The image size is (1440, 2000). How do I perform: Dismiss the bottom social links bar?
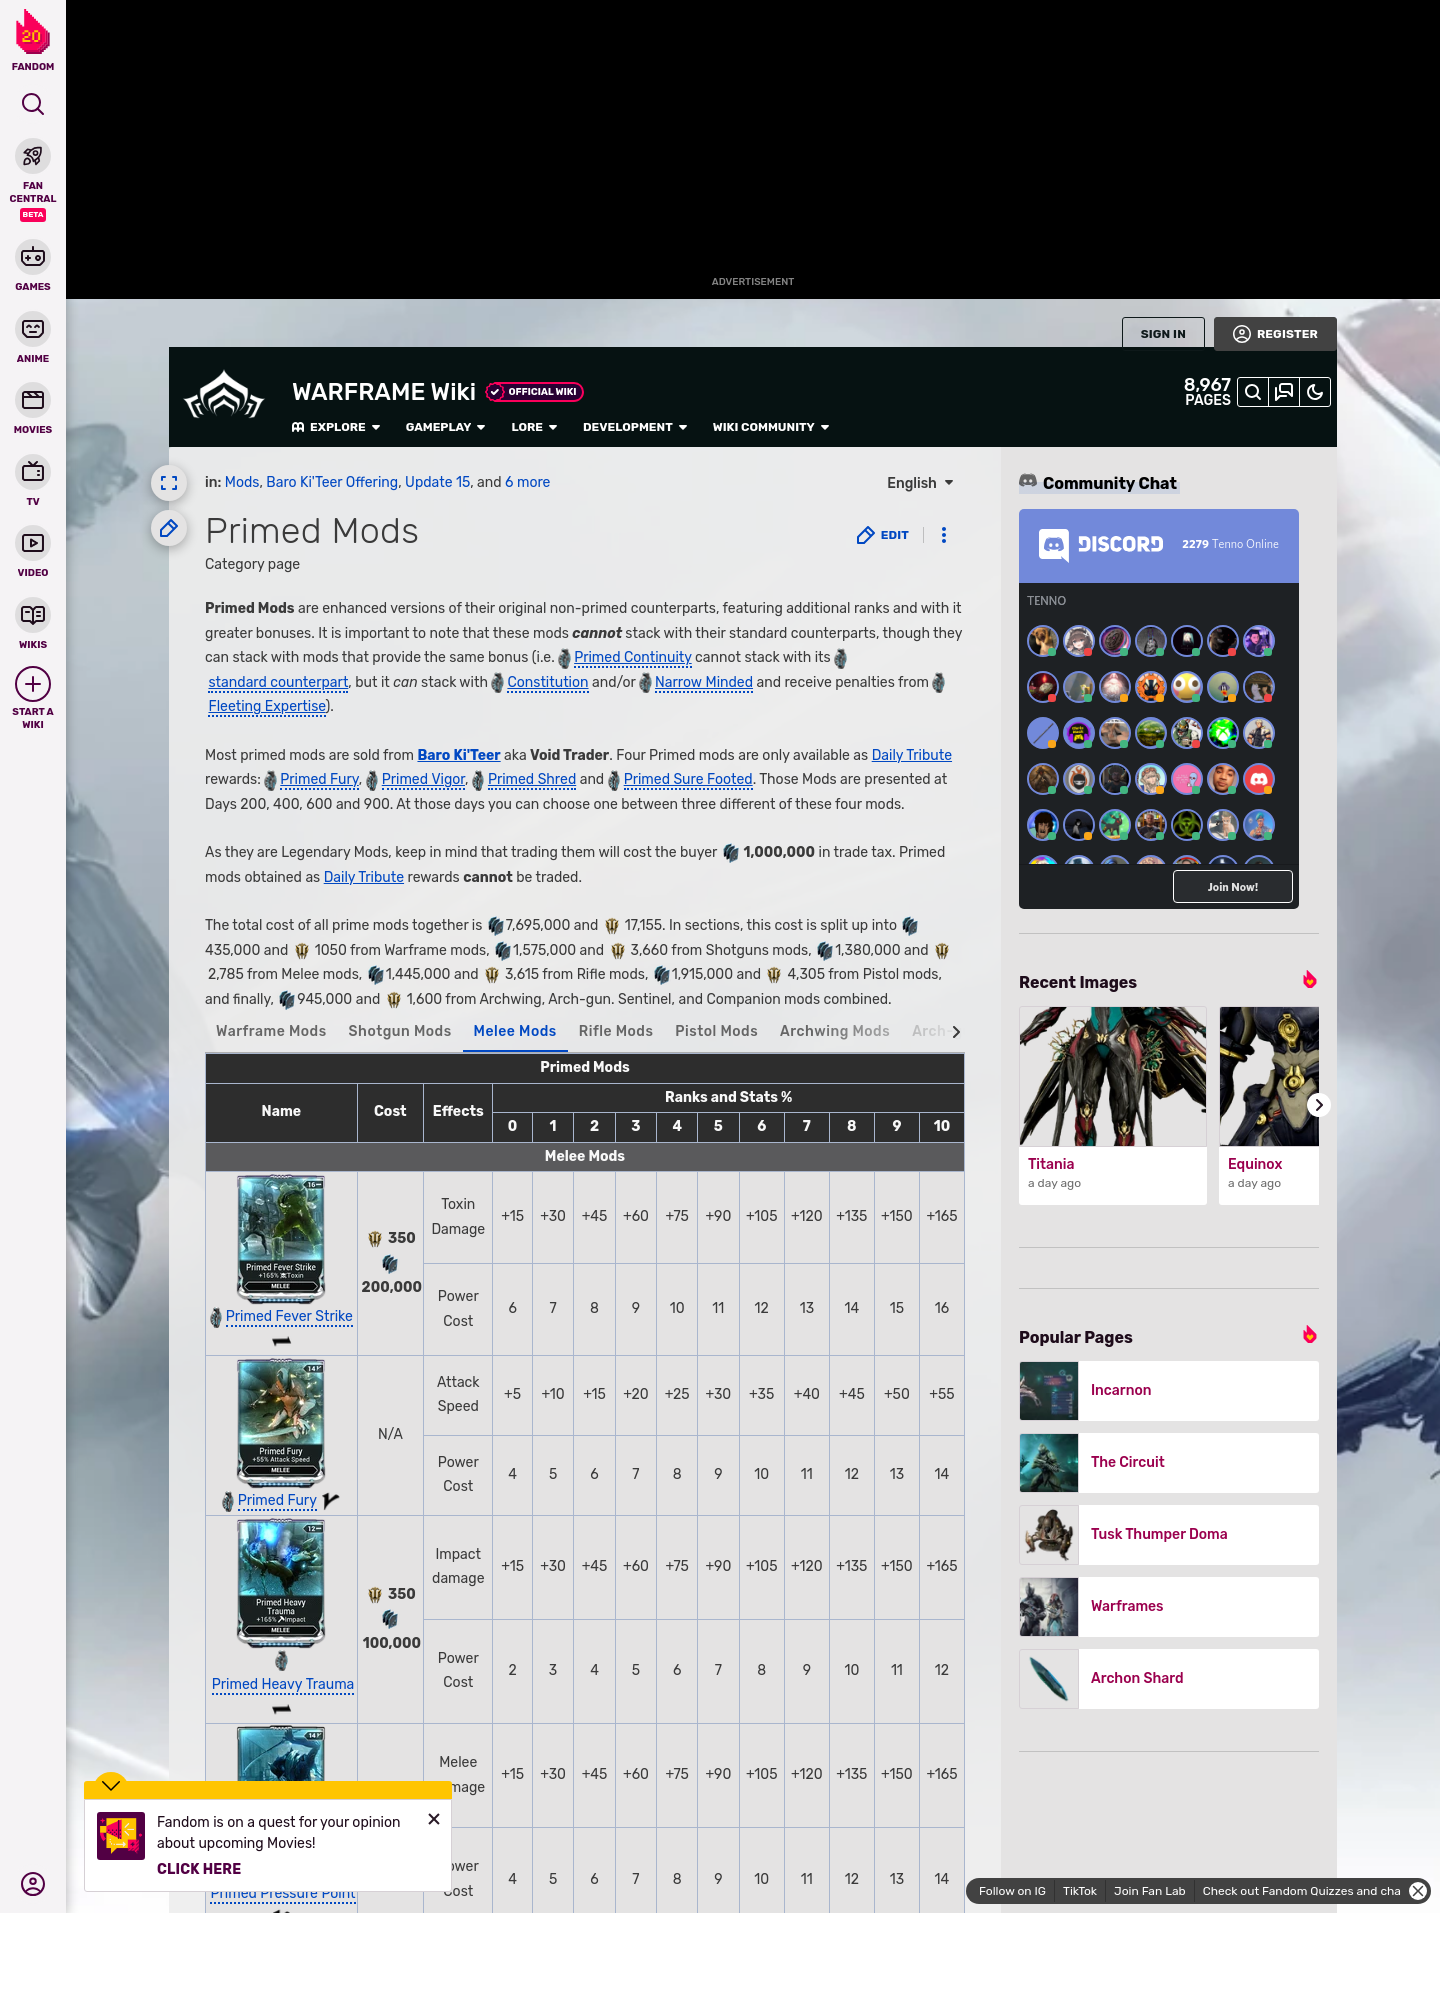[1418, 1891]
